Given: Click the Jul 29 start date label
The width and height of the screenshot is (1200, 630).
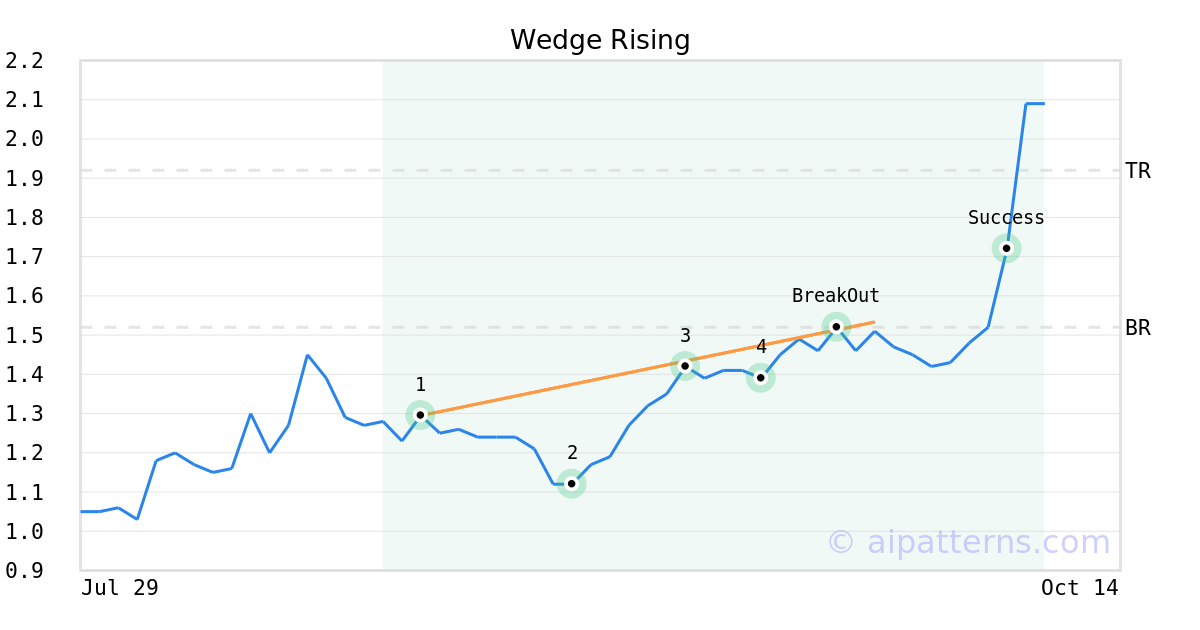Looking at the screenshot, I should (120, 588).
